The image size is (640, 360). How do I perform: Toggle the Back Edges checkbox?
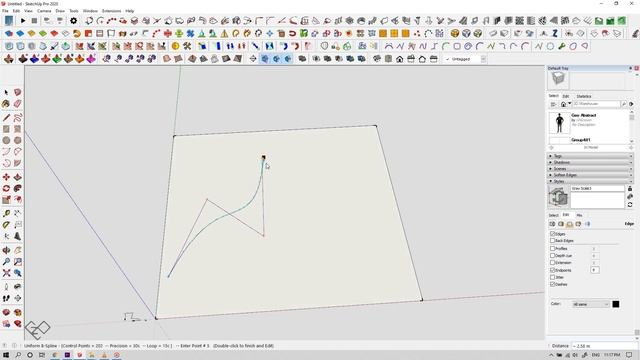(x=552, y=241)
